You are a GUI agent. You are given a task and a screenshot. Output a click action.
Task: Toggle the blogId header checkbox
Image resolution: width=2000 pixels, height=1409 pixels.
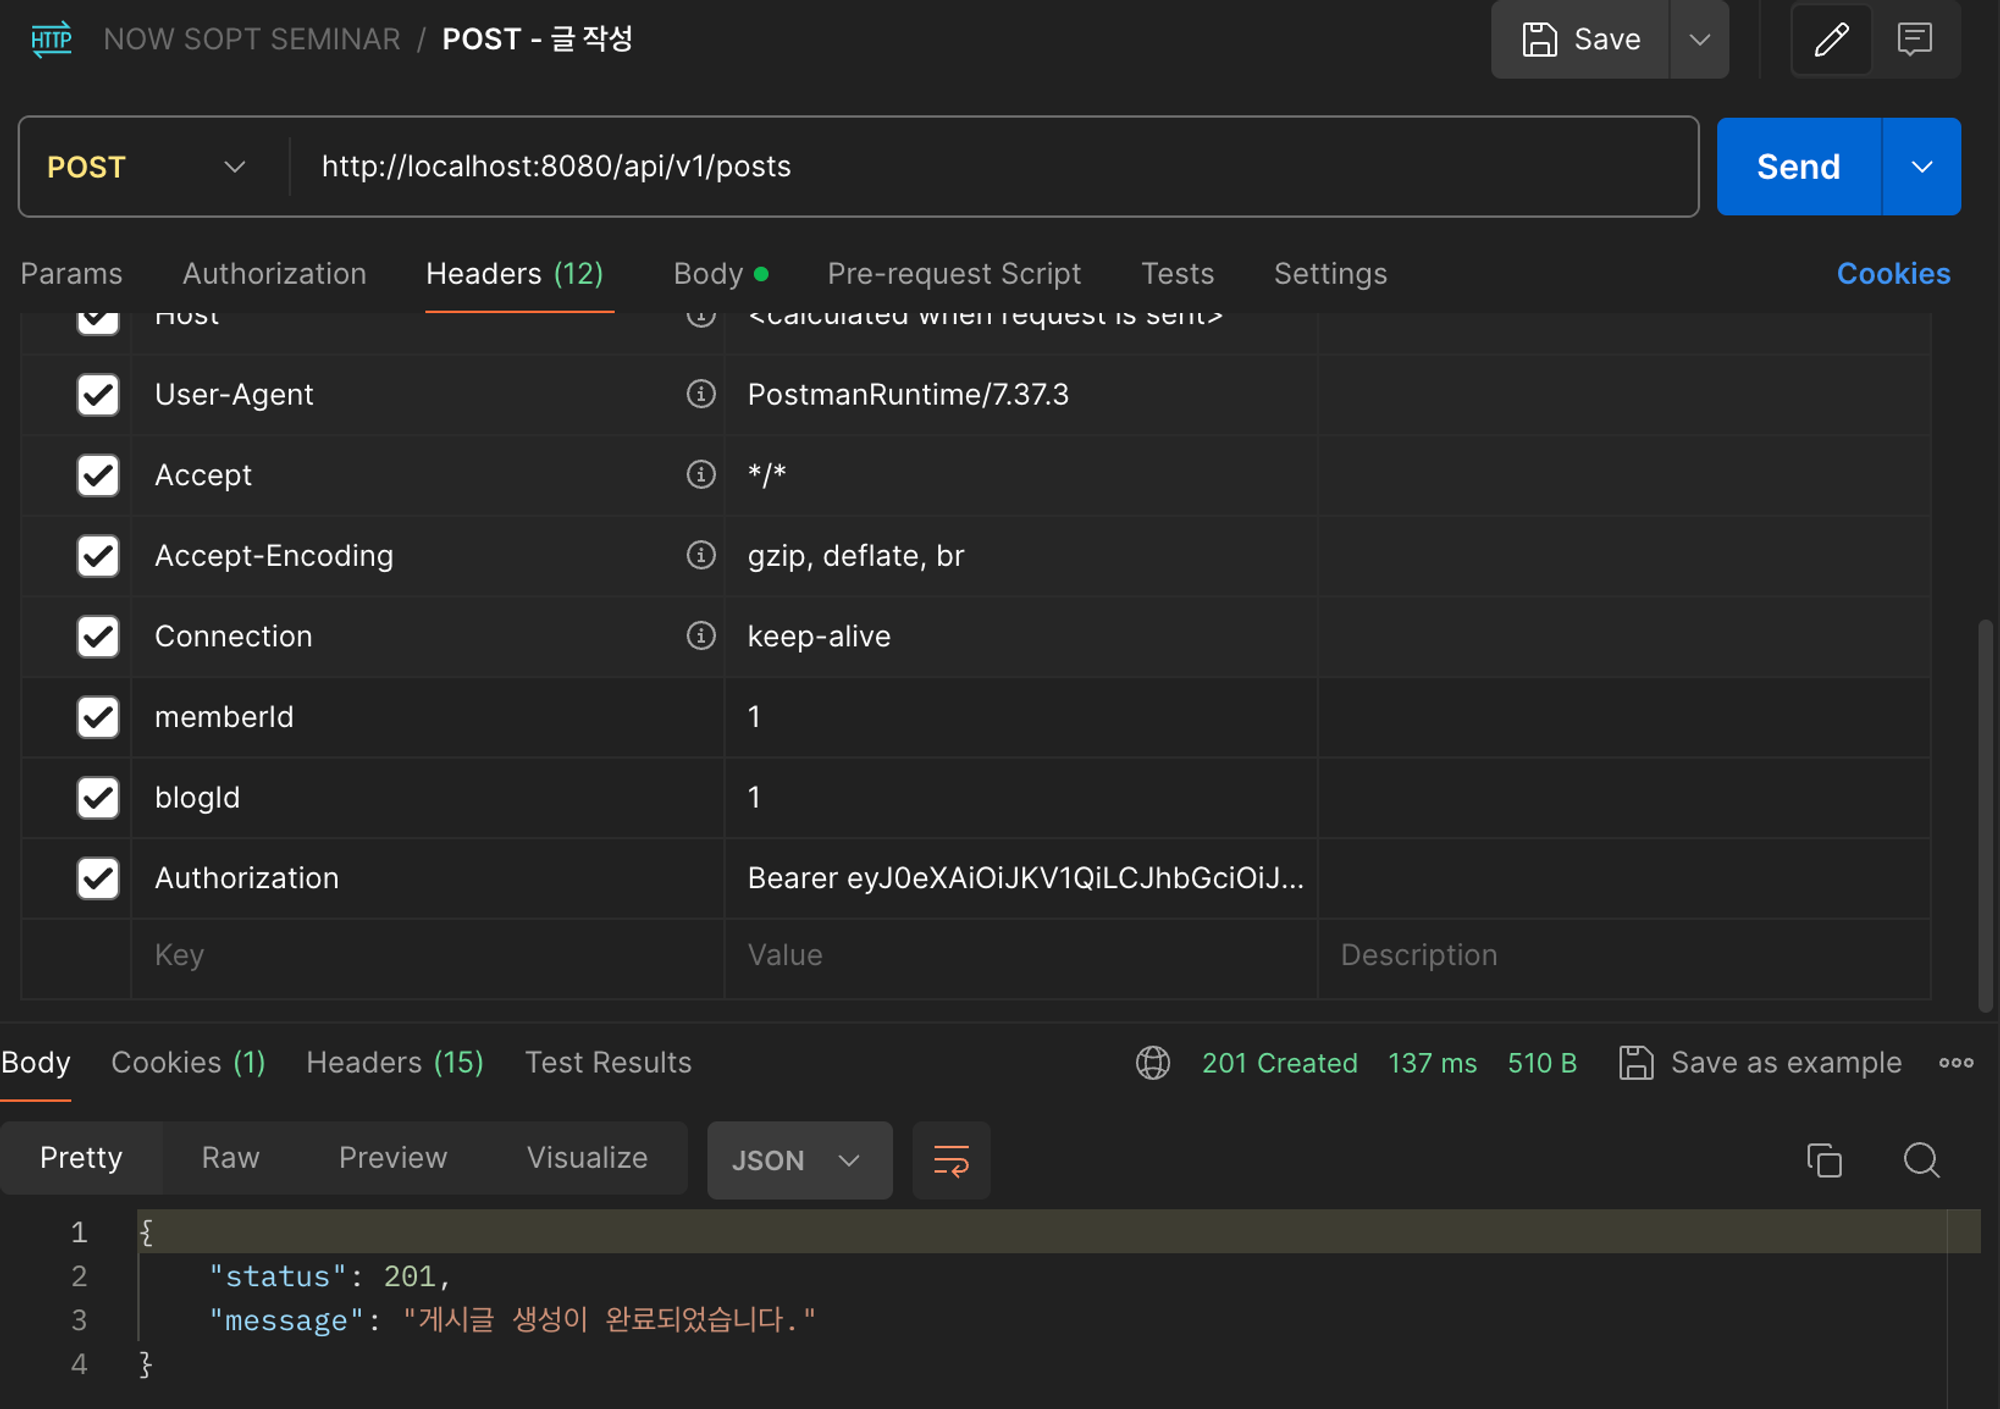[98, 797]
